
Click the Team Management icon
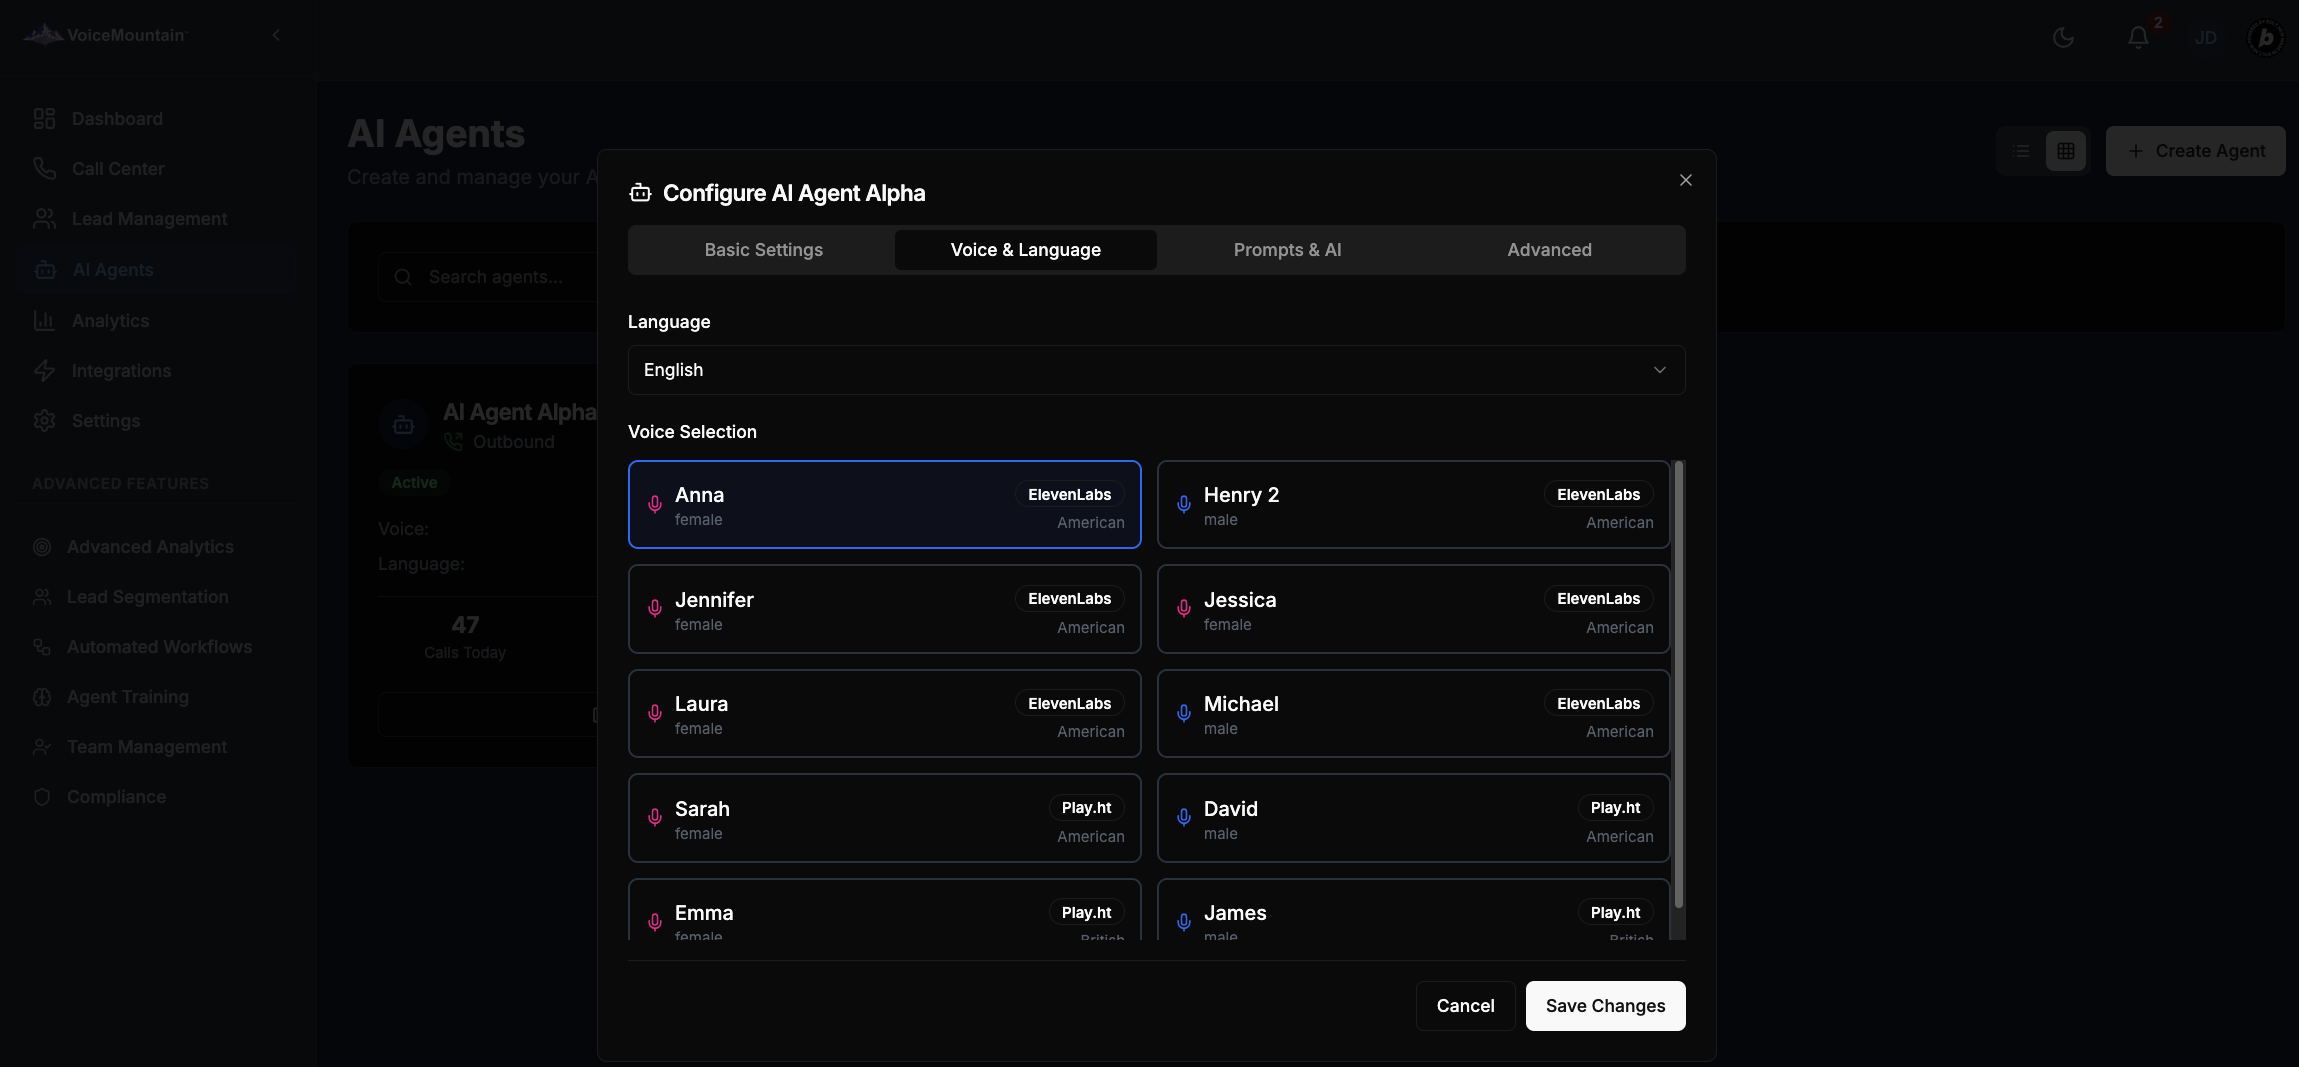[42, 747]
